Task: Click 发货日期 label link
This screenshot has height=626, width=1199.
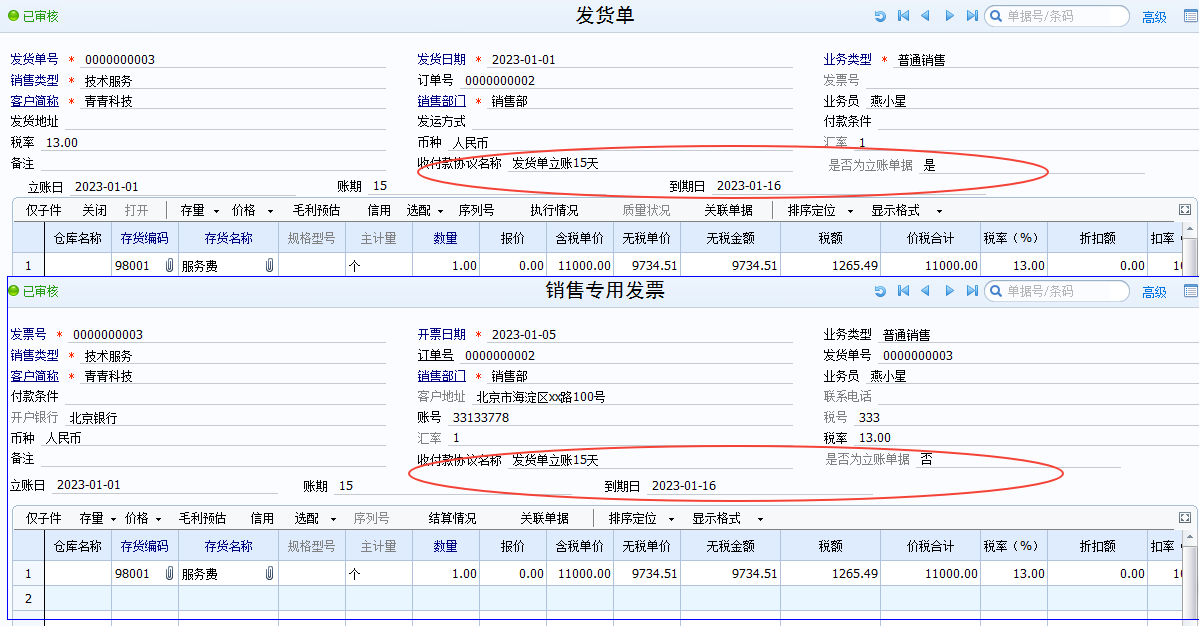Action: tap(441, 59)
